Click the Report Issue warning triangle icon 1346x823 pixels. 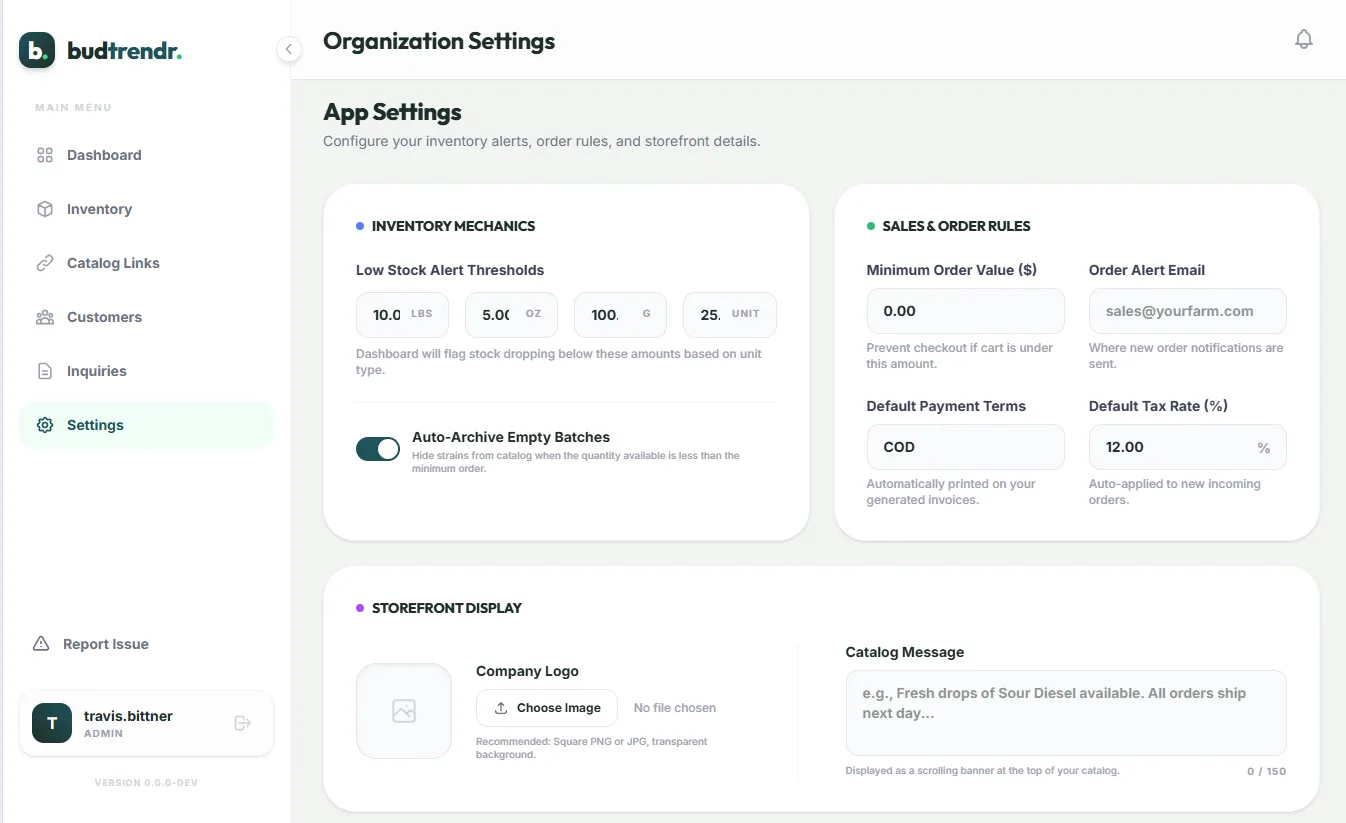click(x=41, y=644)
